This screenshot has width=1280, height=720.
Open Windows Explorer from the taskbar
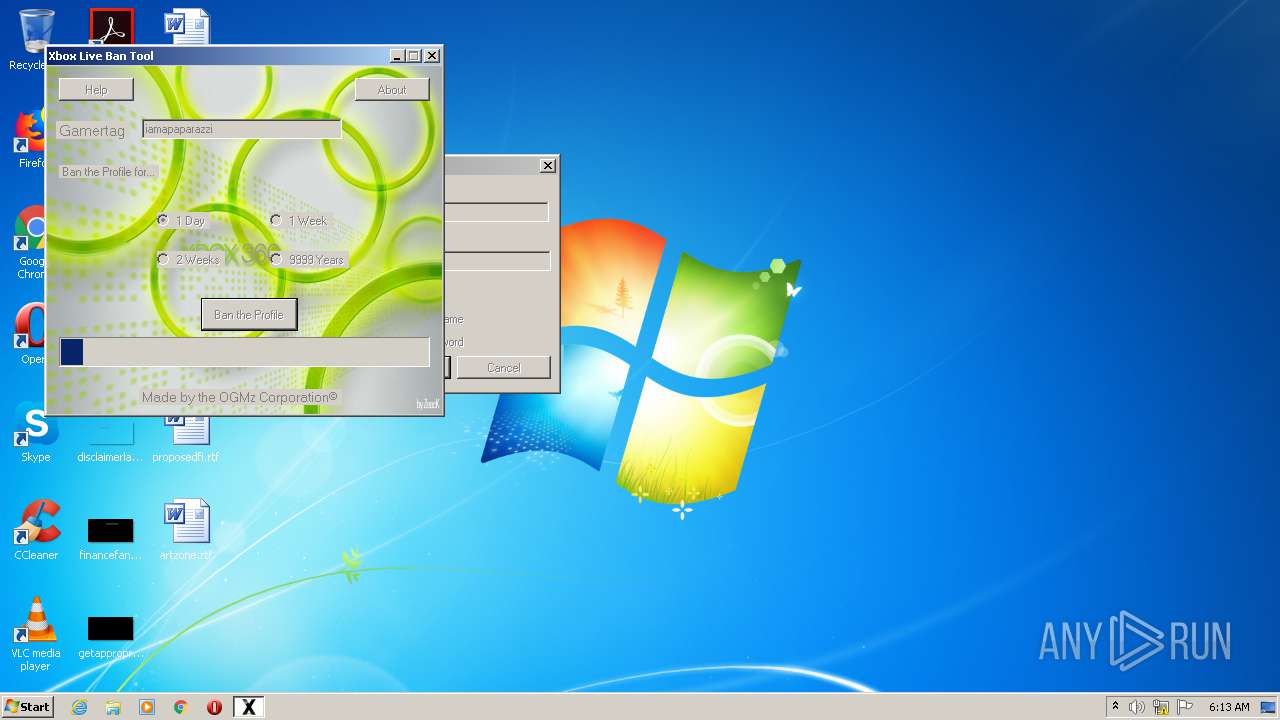[x=113, y=707]
